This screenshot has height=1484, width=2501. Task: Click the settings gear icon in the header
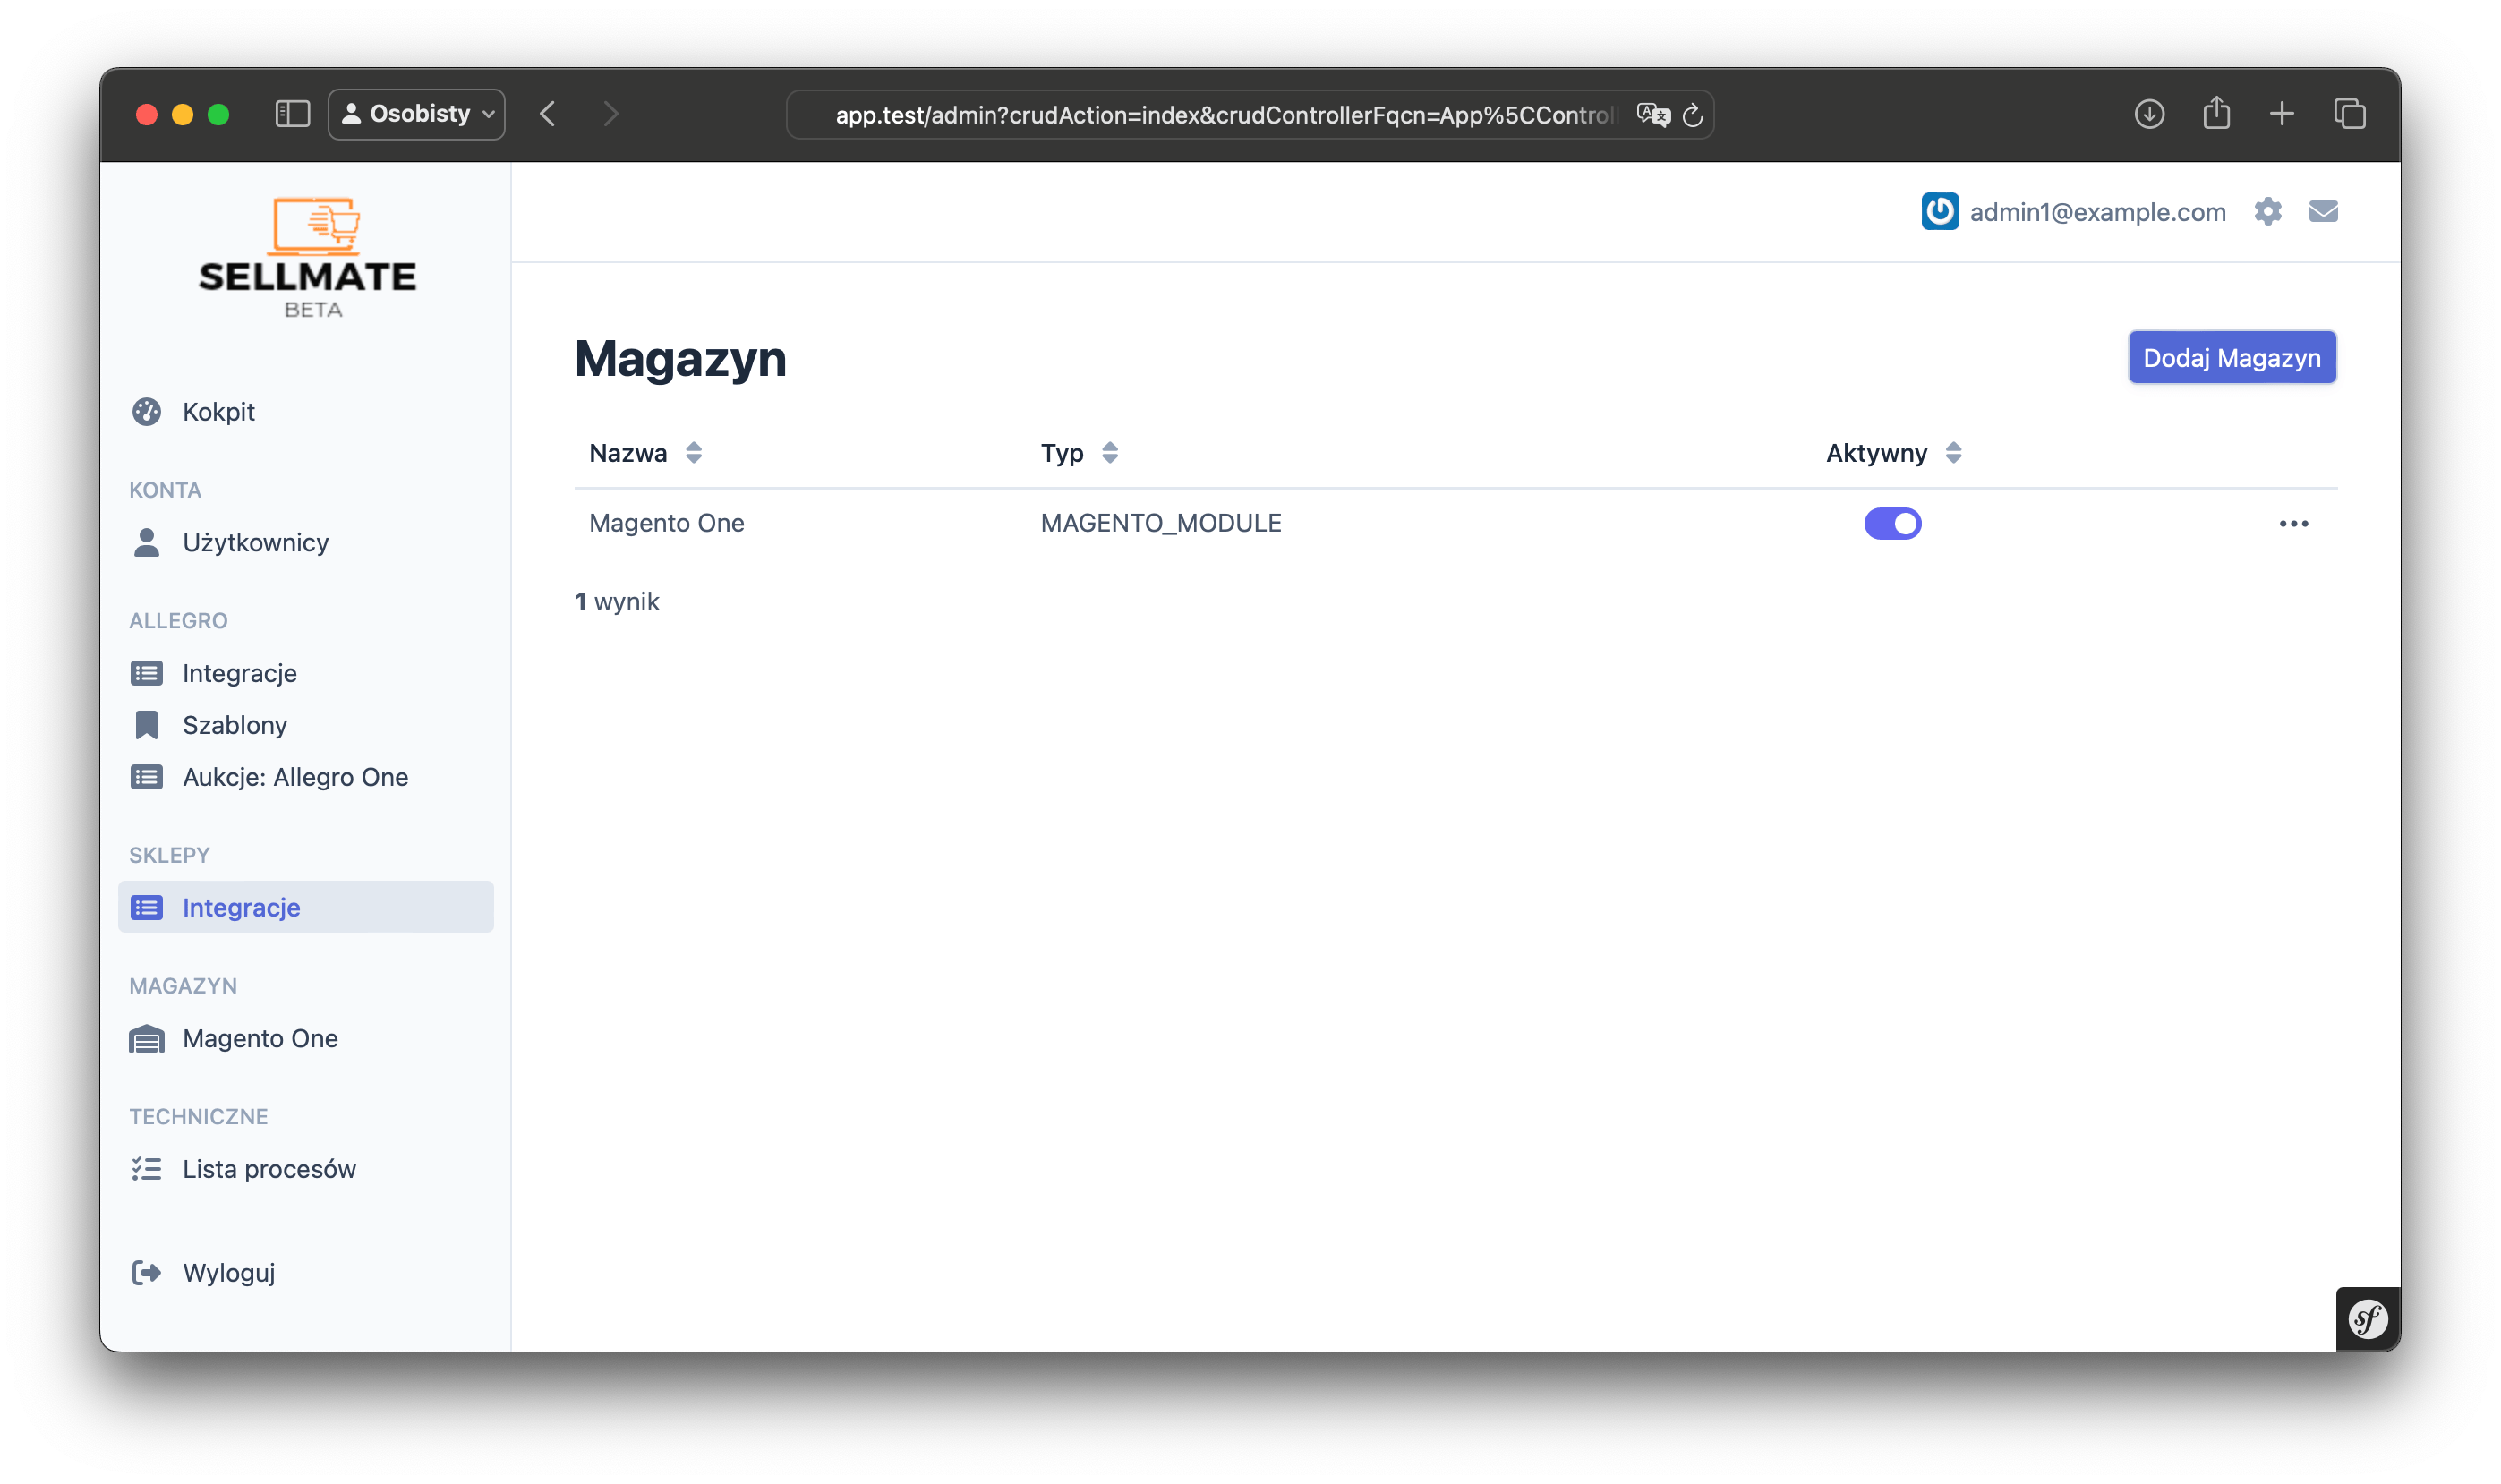pyautogui.click(x=2267, y=212)
